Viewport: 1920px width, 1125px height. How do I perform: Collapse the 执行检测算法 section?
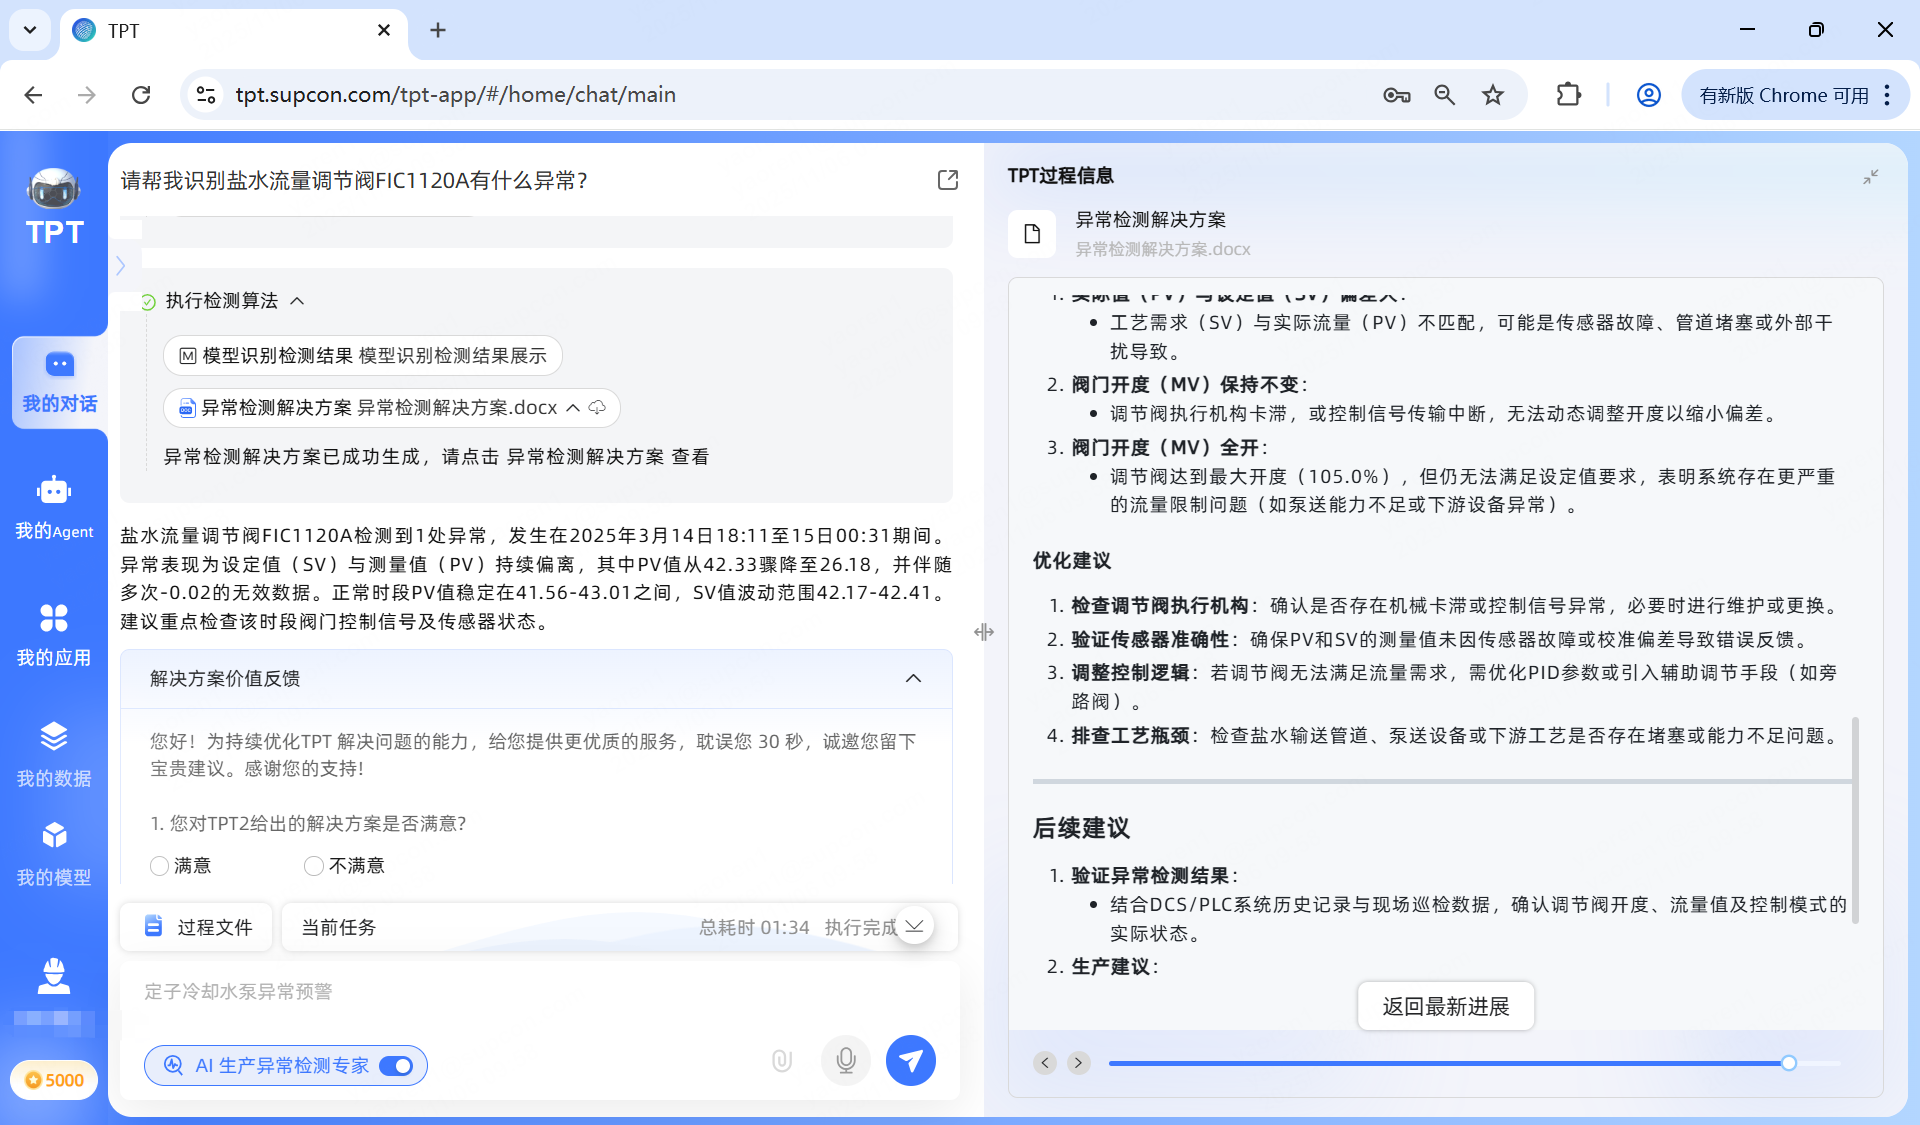point(296,300)
